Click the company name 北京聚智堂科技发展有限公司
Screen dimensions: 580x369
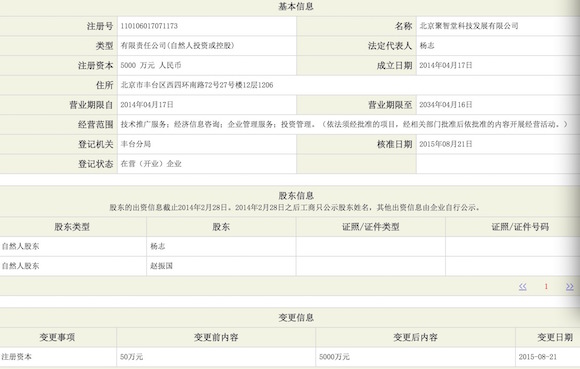[469, 26]
